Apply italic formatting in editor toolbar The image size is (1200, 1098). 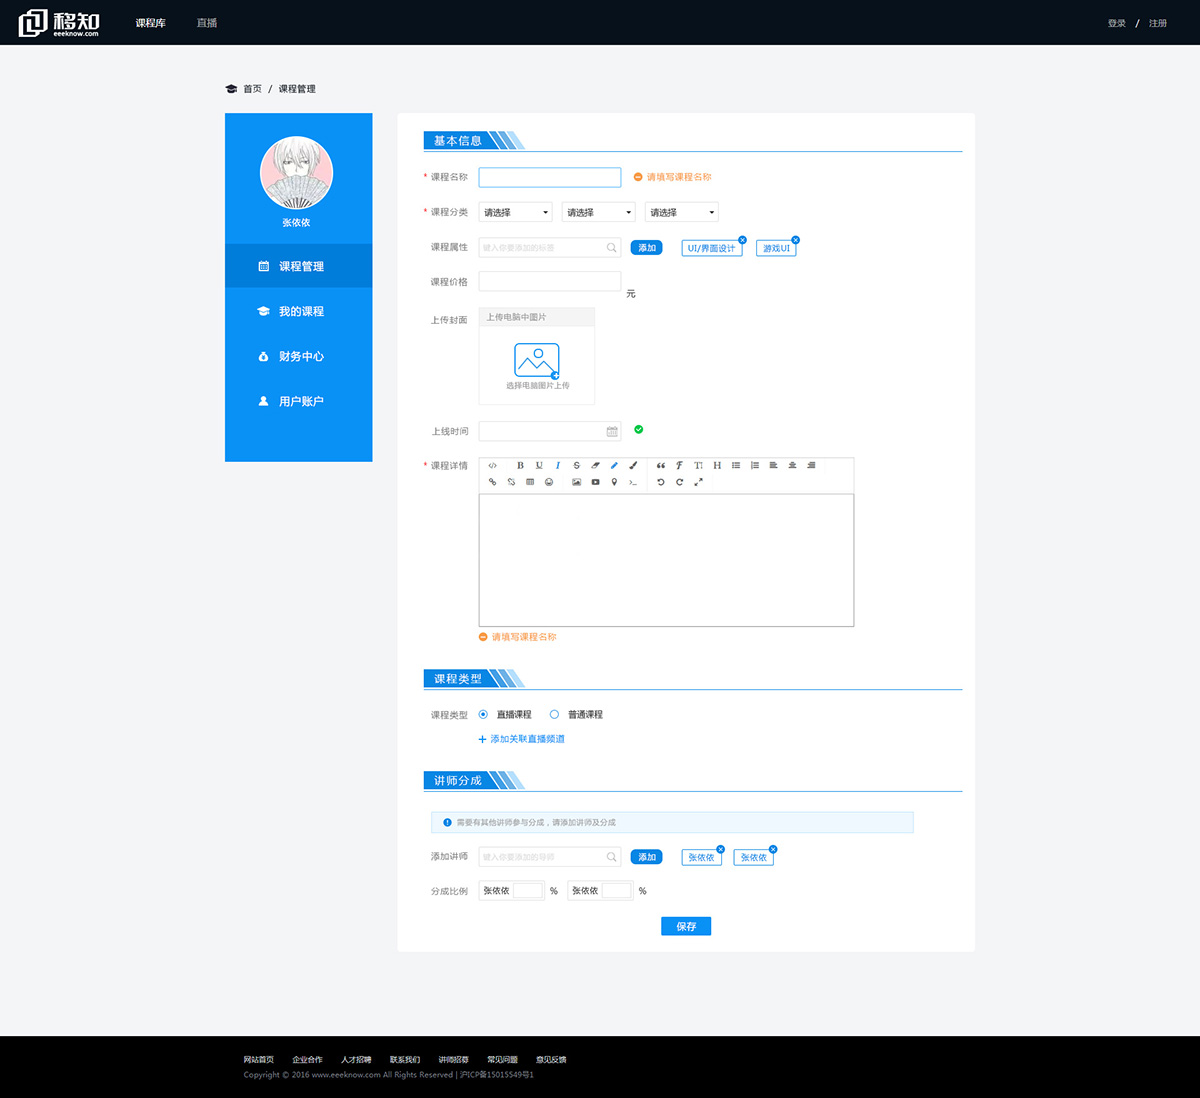pyautogui.click(x=558, y=465)
